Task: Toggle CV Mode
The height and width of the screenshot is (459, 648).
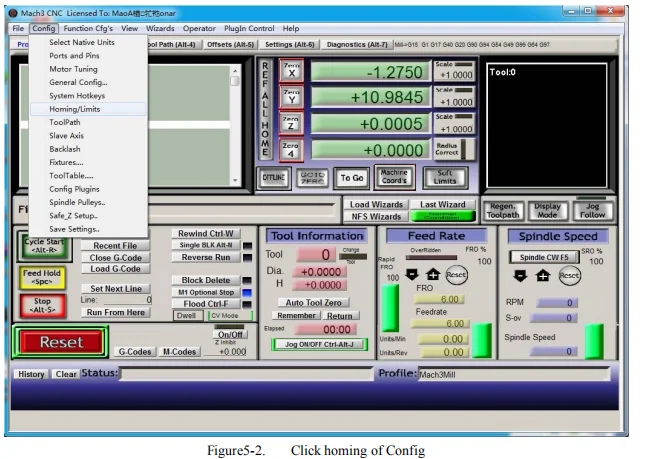Action: pos(230,316)
